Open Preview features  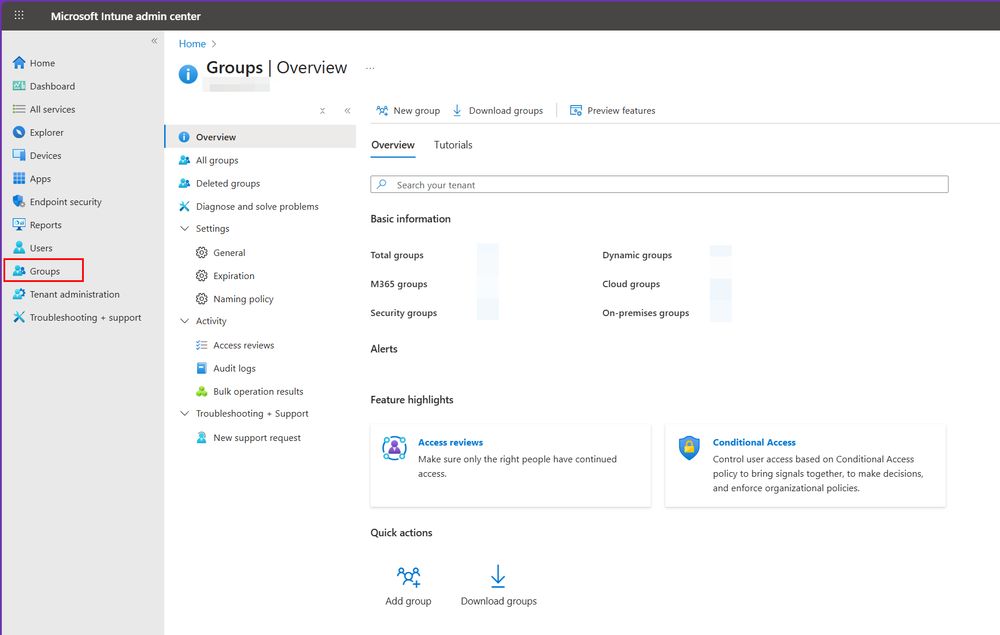point(612,110)
